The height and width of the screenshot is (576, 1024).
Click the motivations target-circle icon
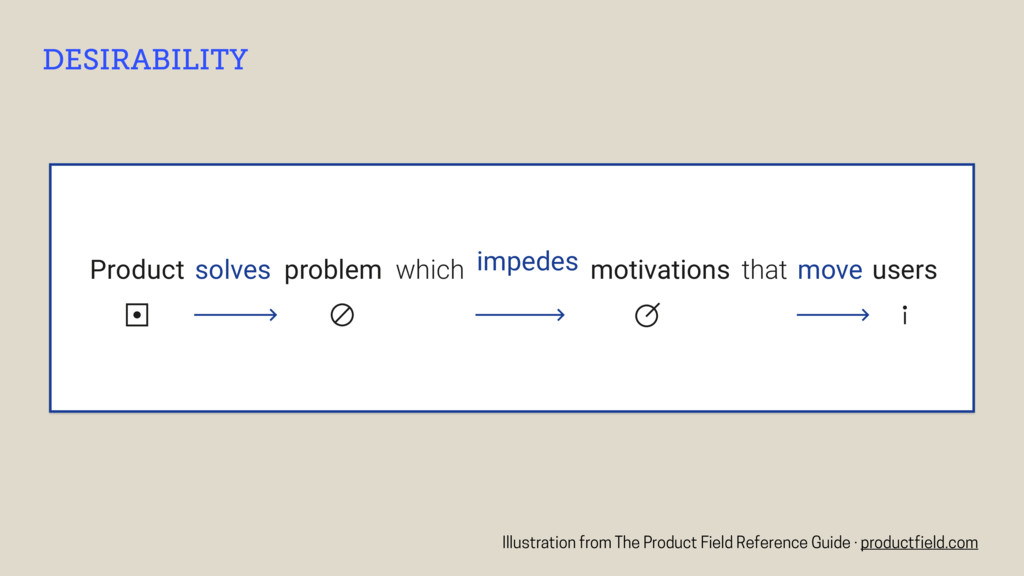[647, 316]
